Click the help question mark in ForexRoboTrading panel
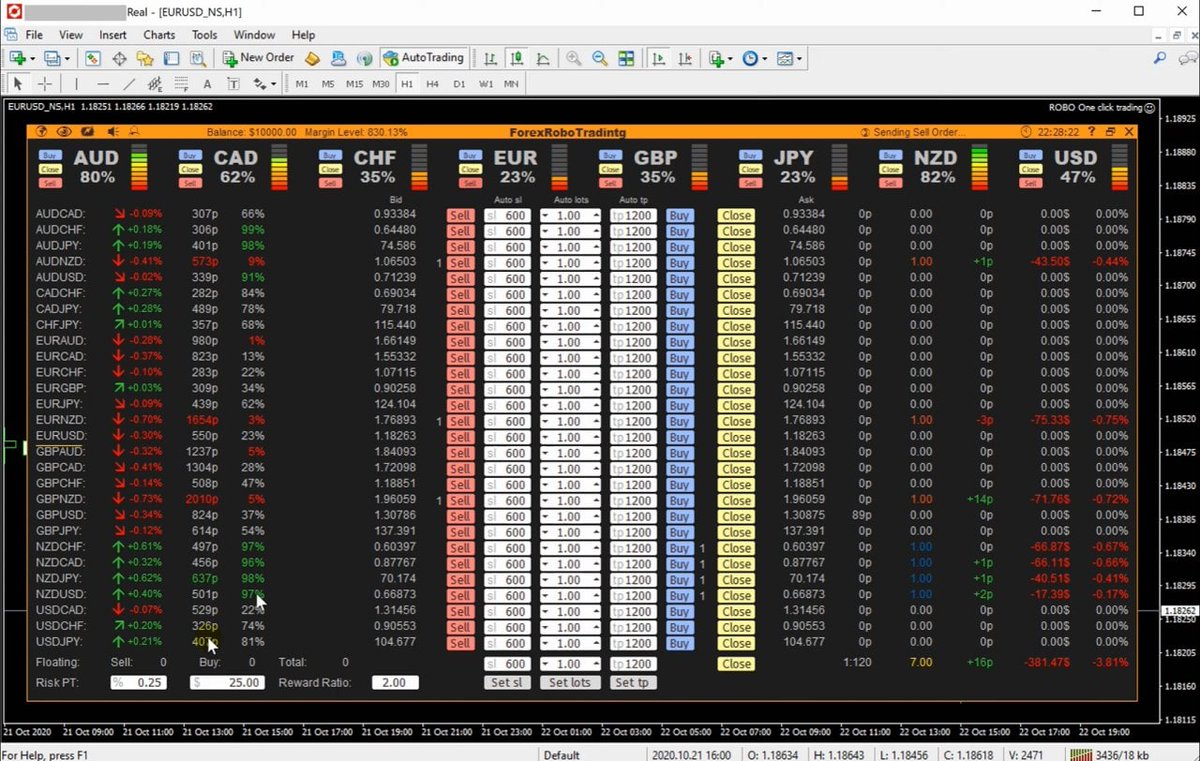 pyautogui.click(x=1091, y=132)
